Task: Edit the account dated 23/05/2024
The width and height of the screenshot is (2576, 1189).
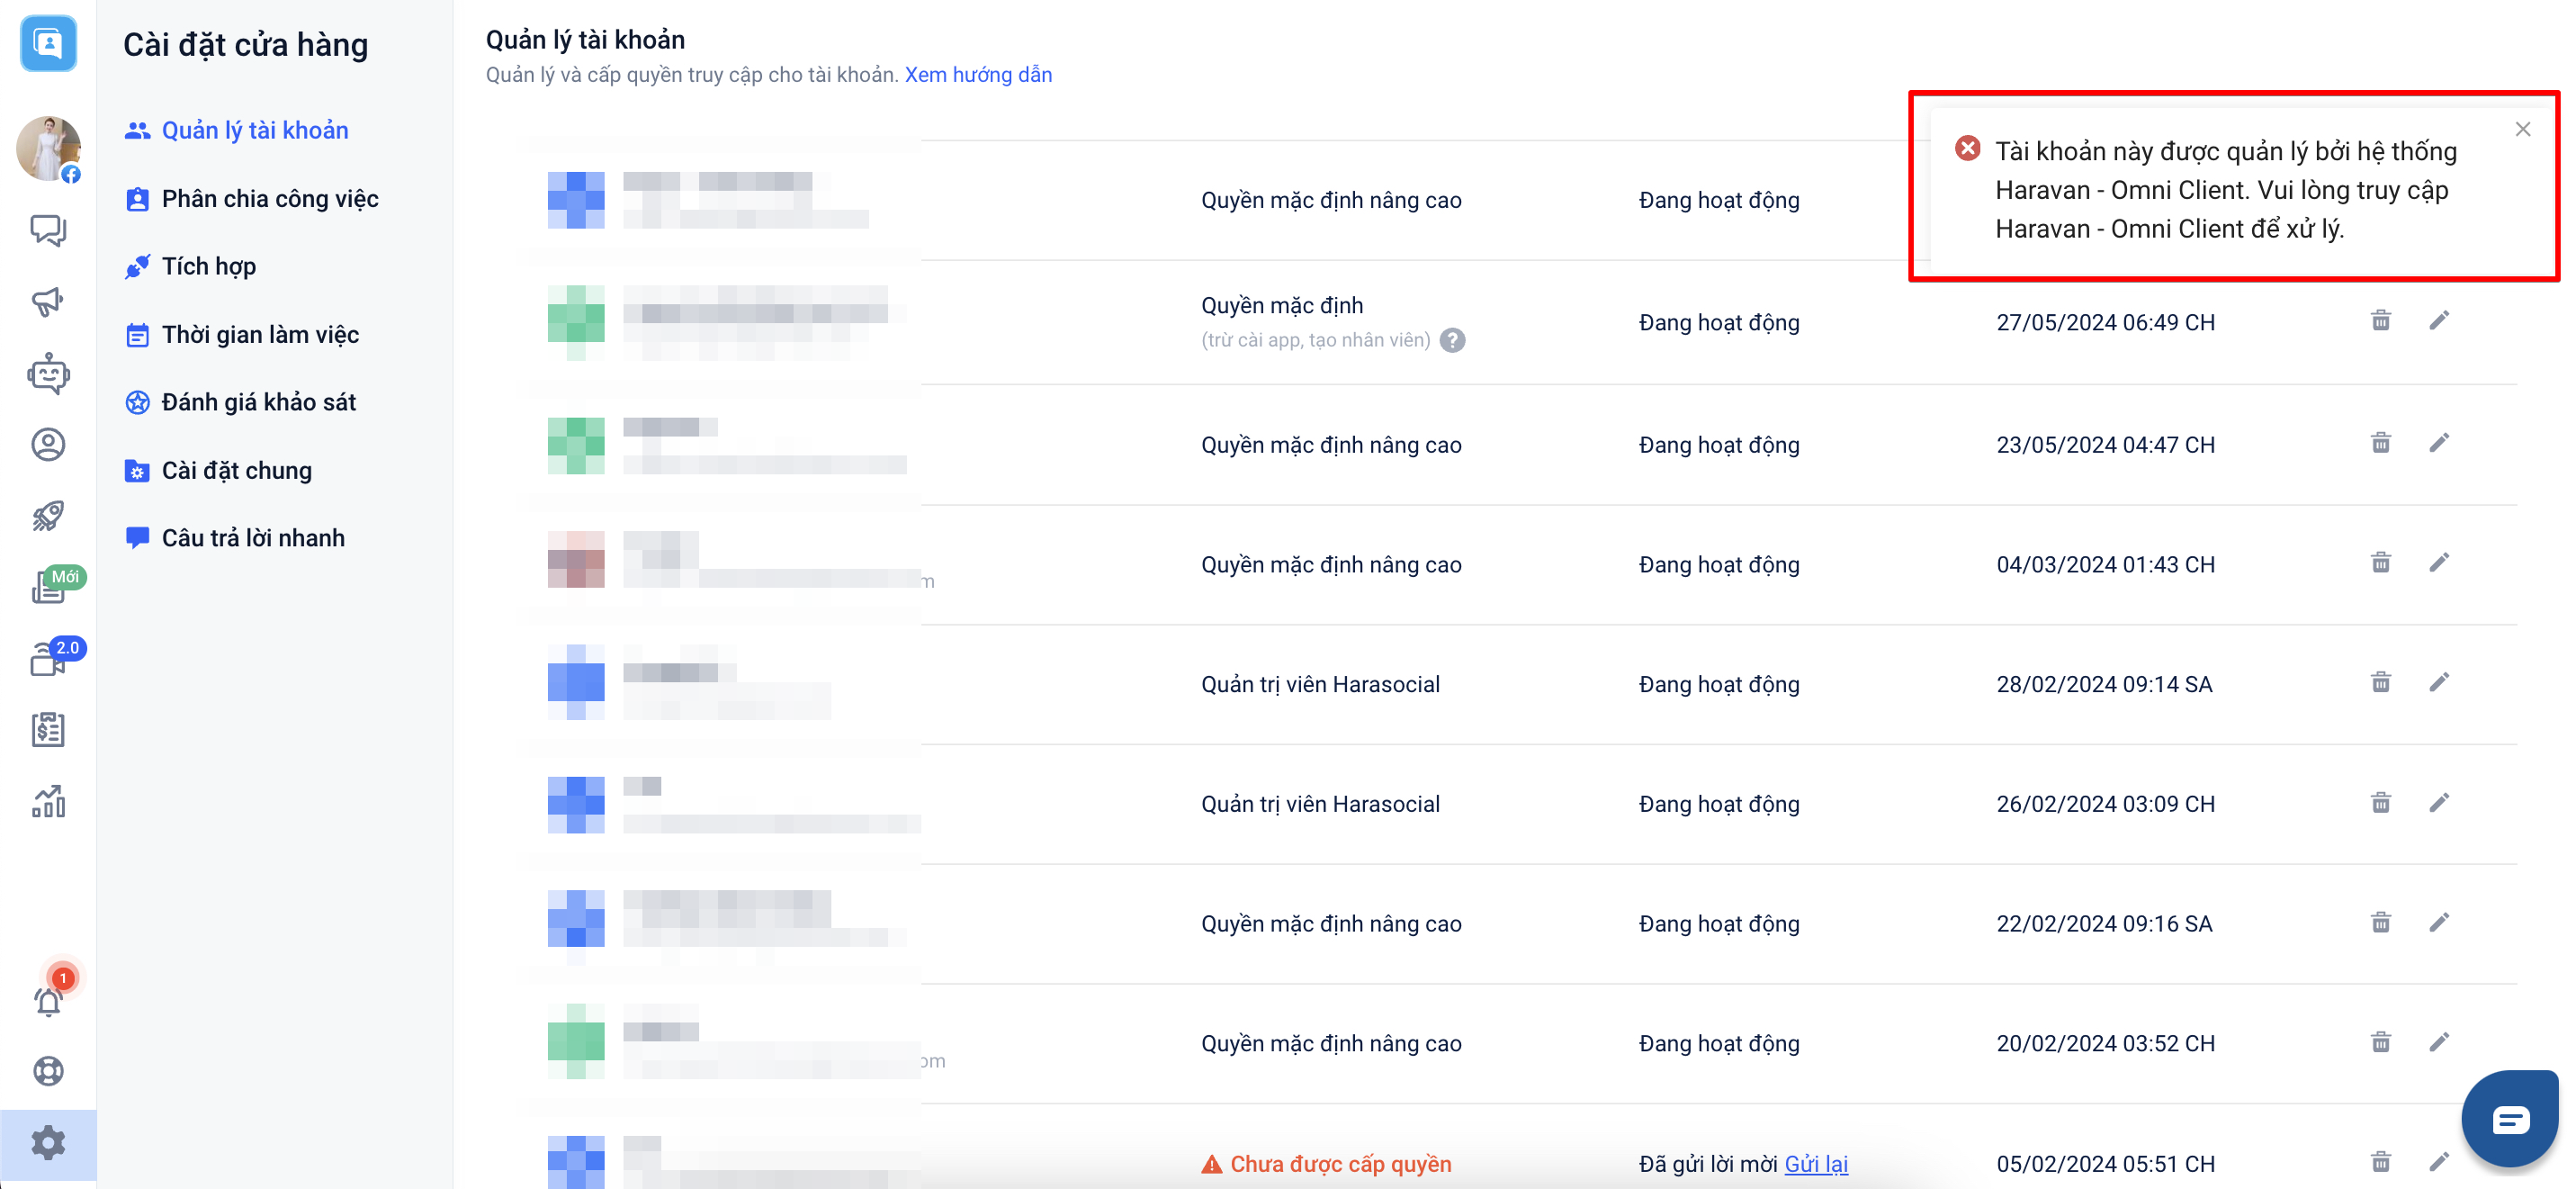Action: point(2439,443)
